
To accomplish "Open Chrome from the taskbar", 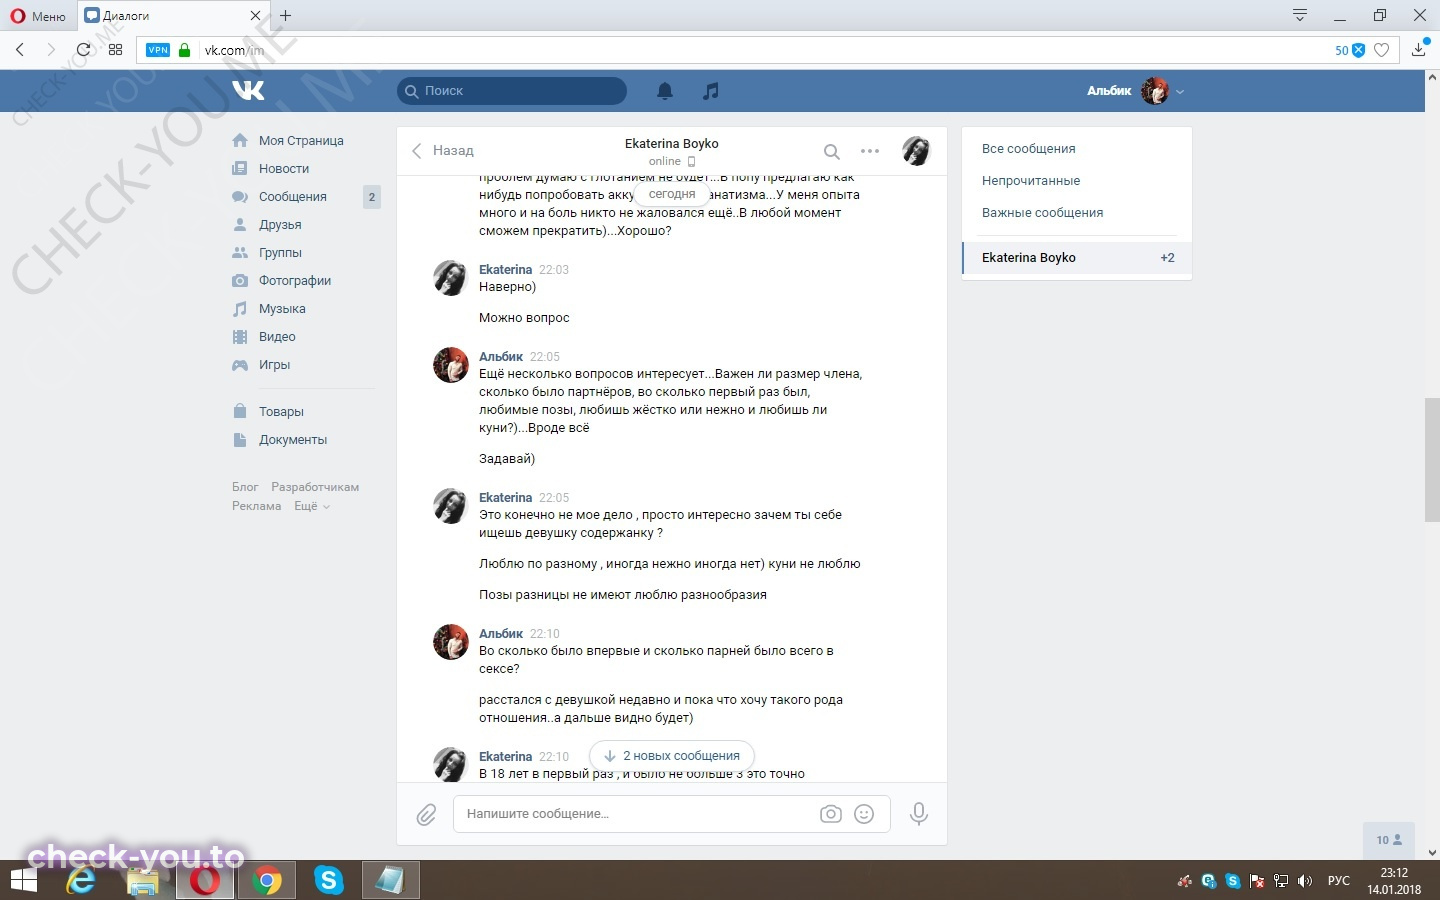I will point(266,881).
